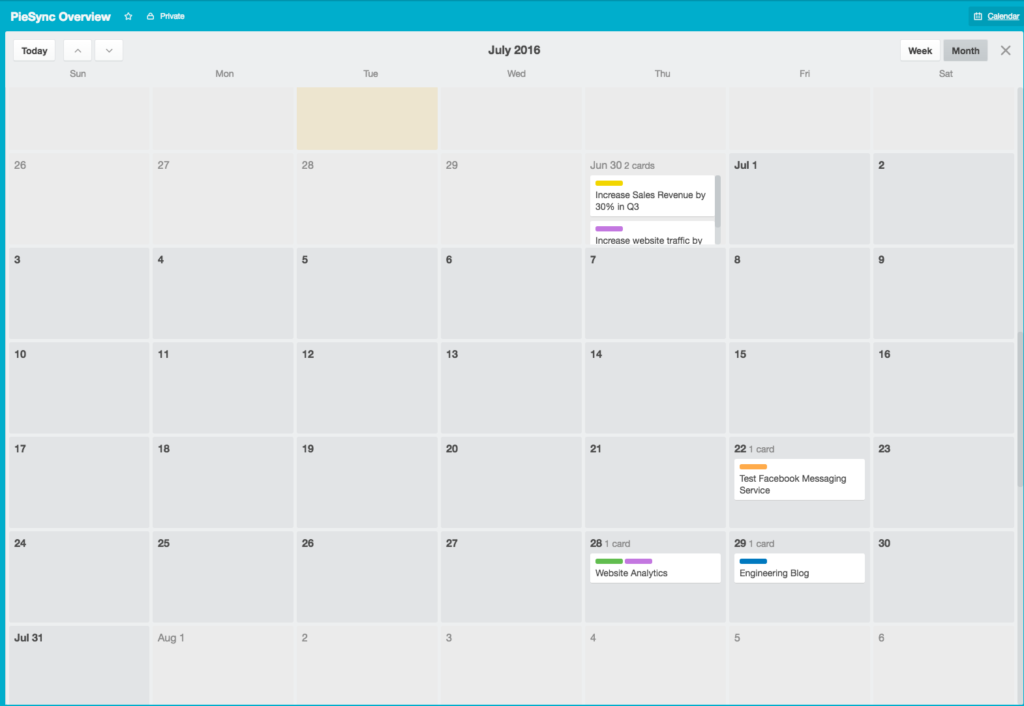Viewport: 1024px width, 706px height.
Task: Go to previous month with up chevron
Action: pyautogui.click(x=78, y=50)
